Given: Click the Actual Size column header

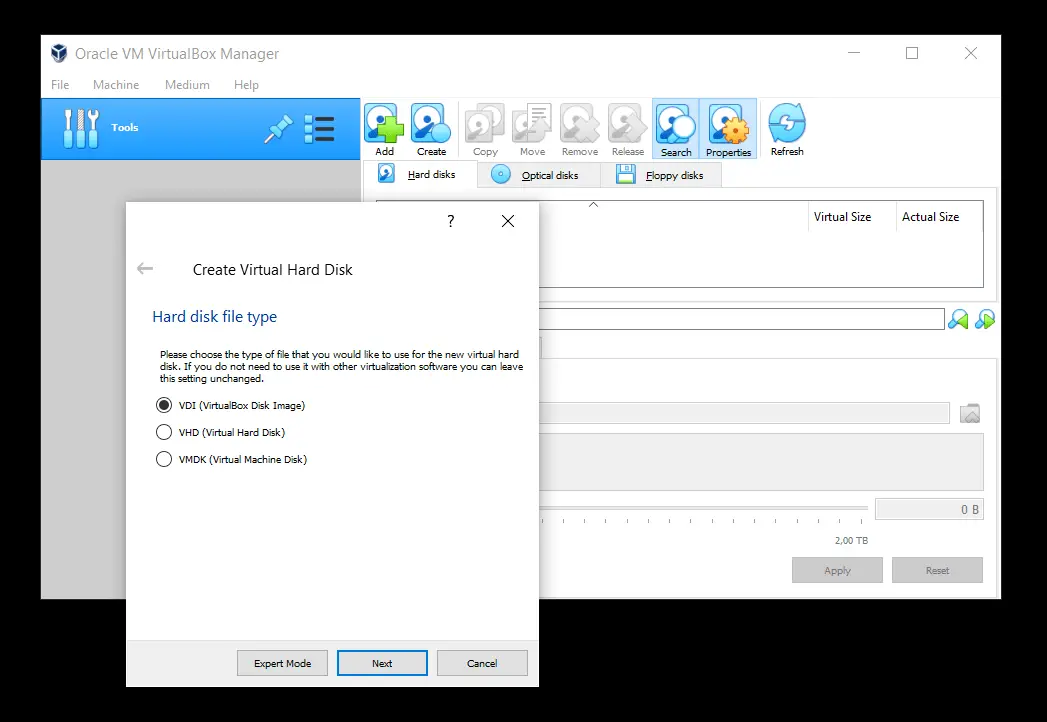Looking at the screenshot, I should click(930, 216).
